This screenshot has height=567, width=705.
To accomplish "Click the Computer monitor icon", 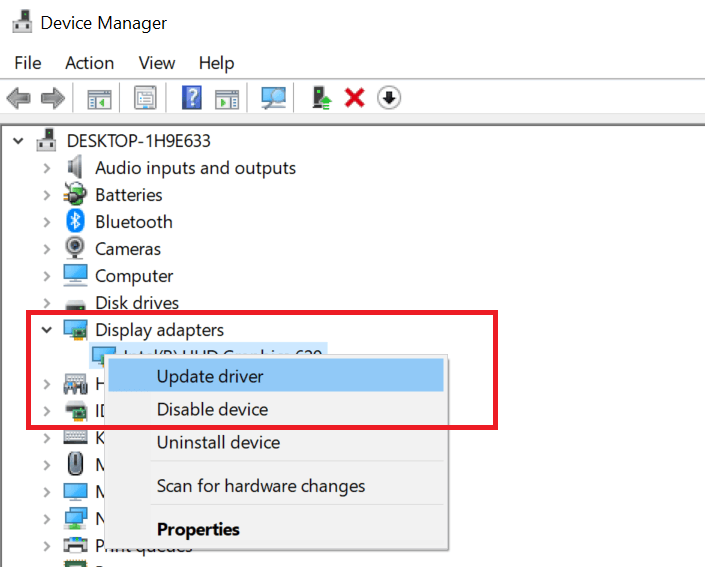I will tap(75, 275).
